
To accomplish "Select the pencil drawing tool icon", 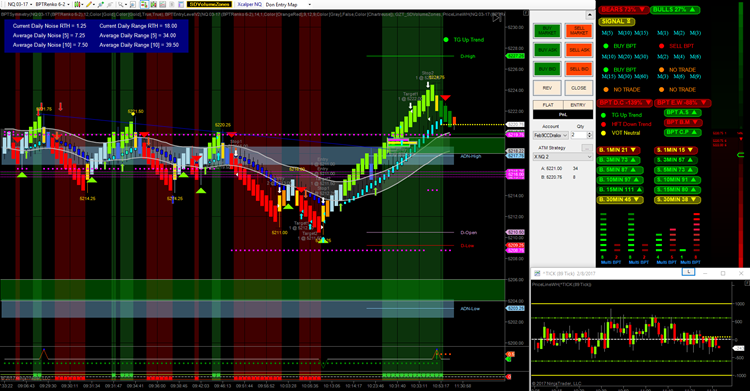I will click(88, 4).
